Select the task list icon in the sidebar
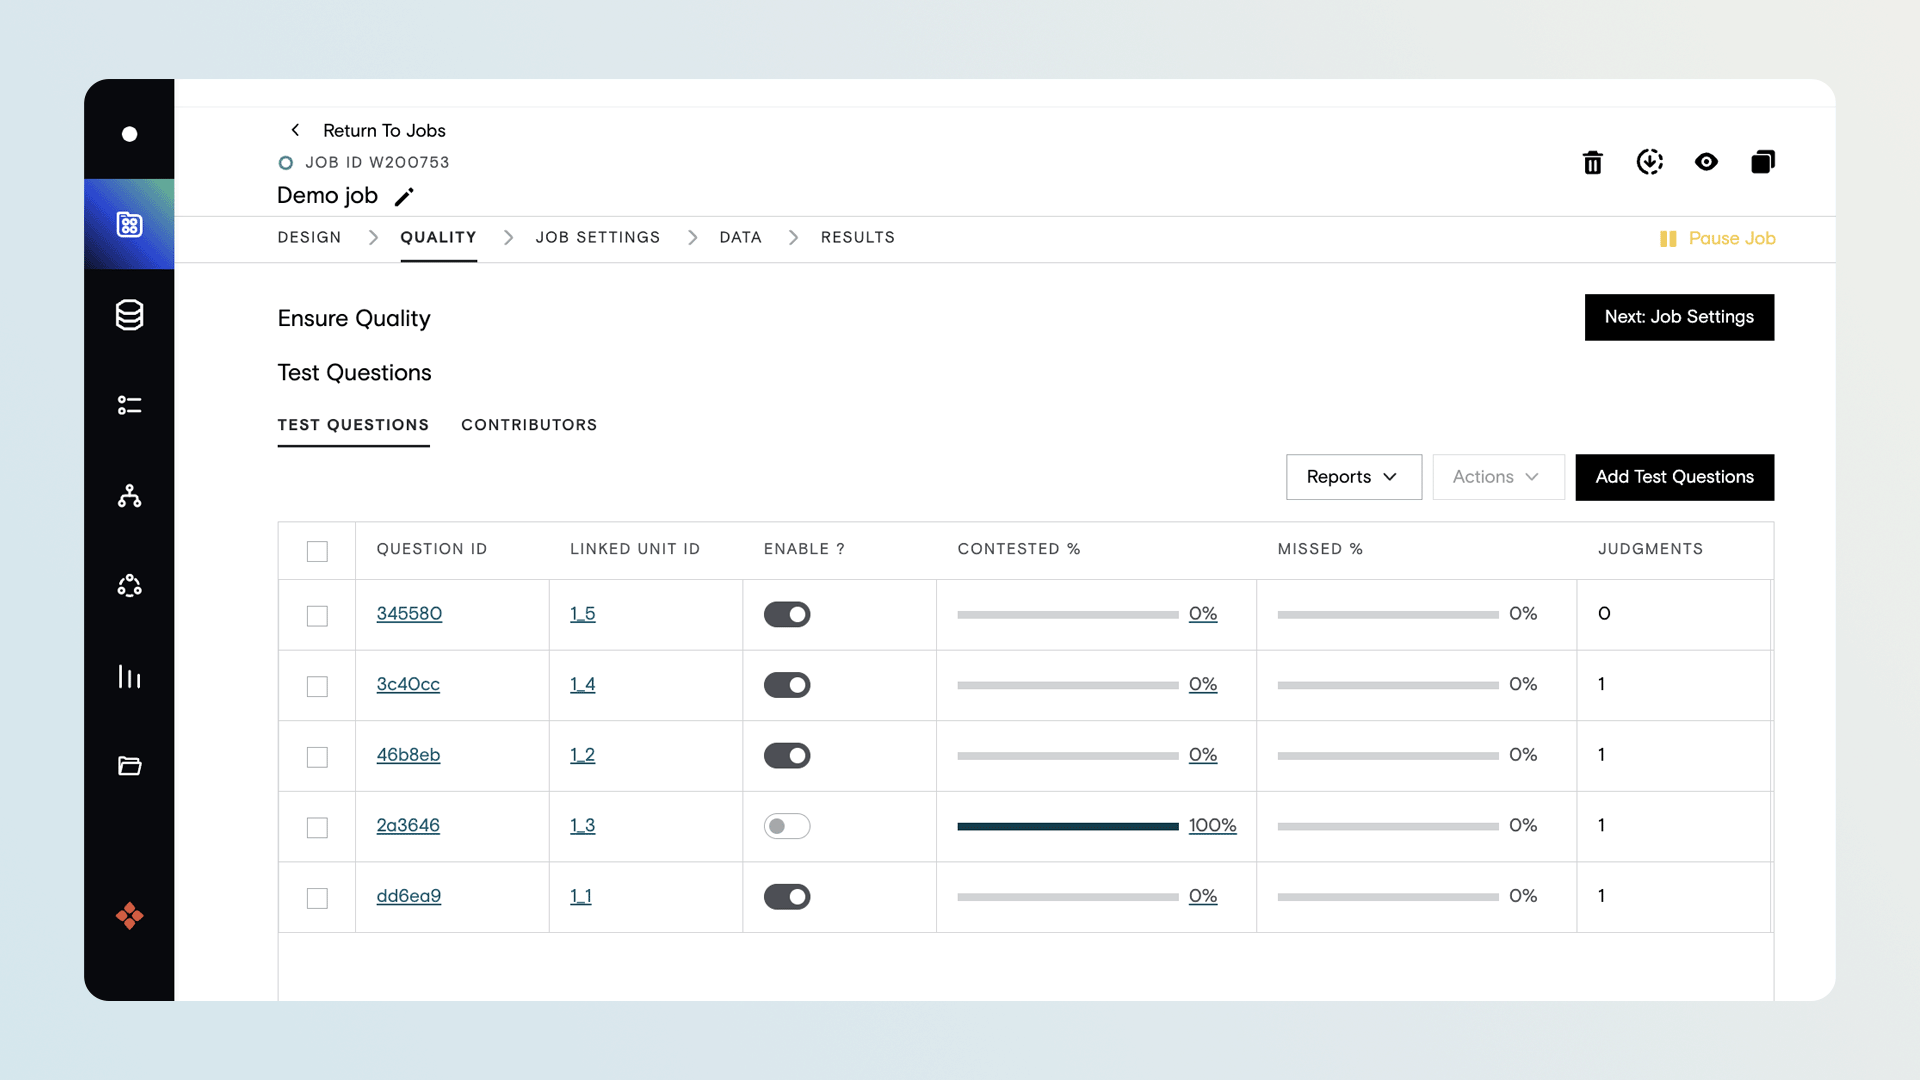The width and height of the screenshot is (1920, 1080). click(129, 405)
